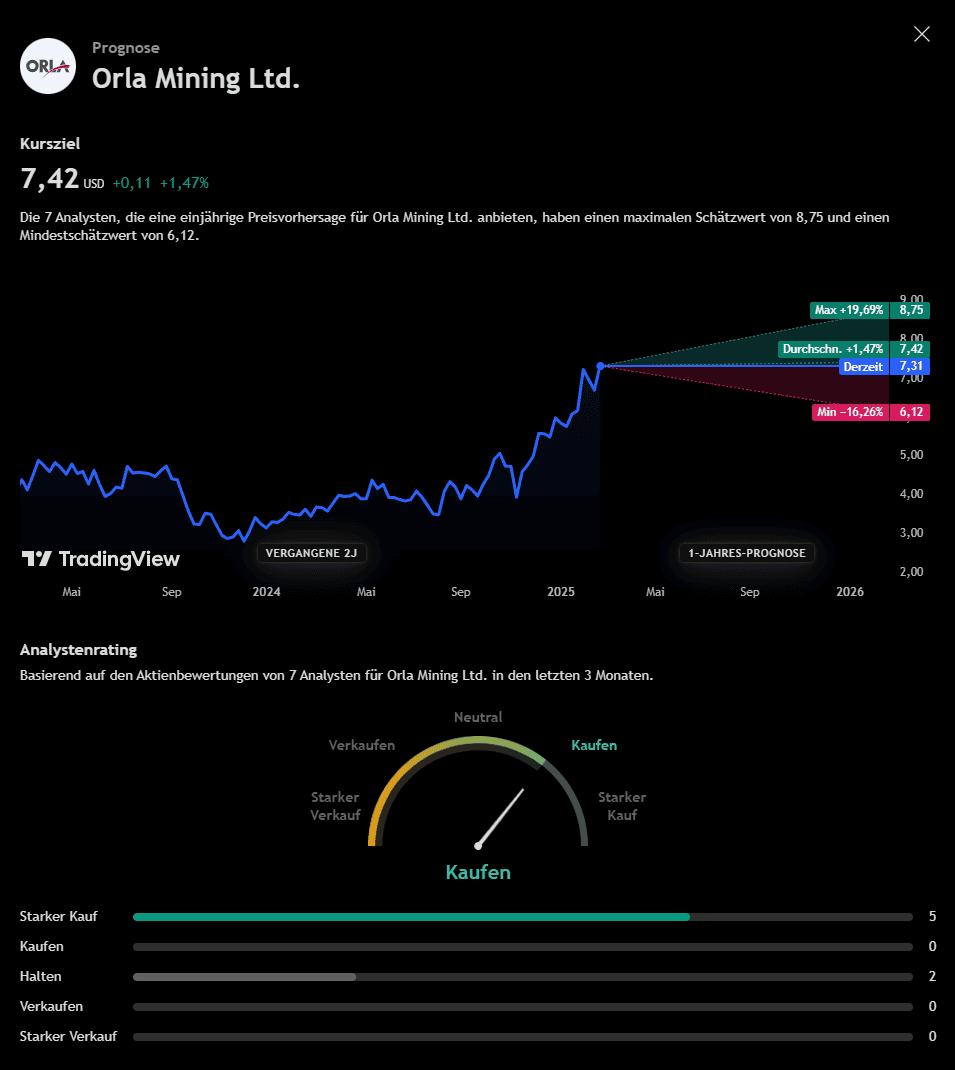Click the 1-JAHRES-PROGNOSE chart badge
The image size is (955, 1070).
(747, 553)
